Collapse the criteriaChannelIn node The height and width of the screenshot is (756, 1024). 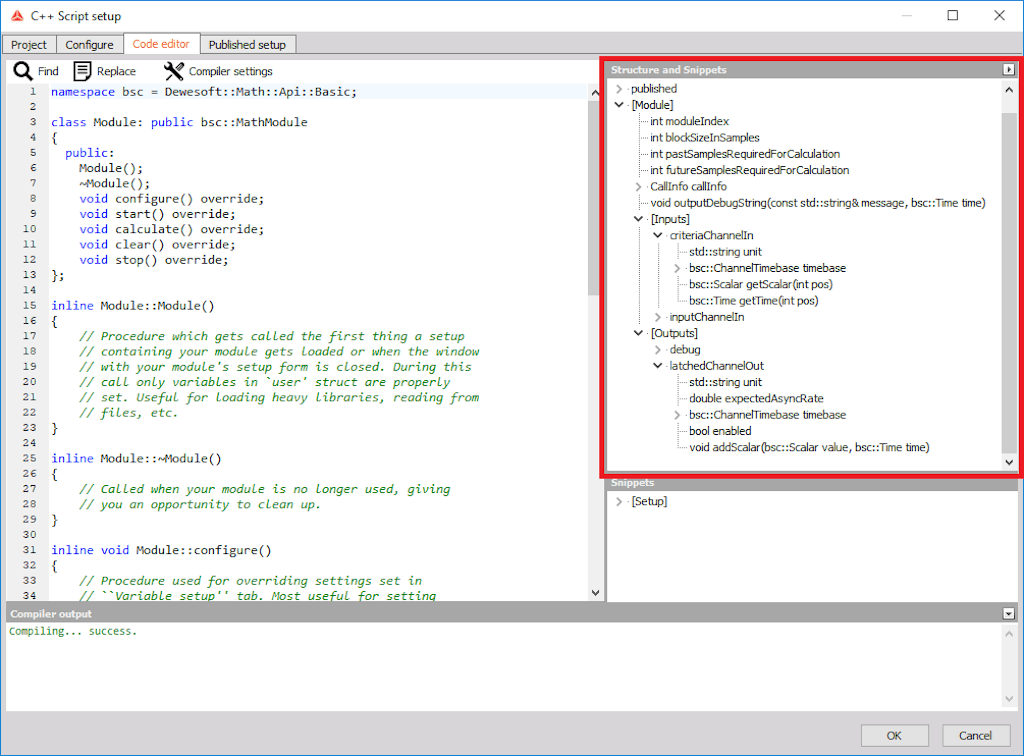point(658,235)
